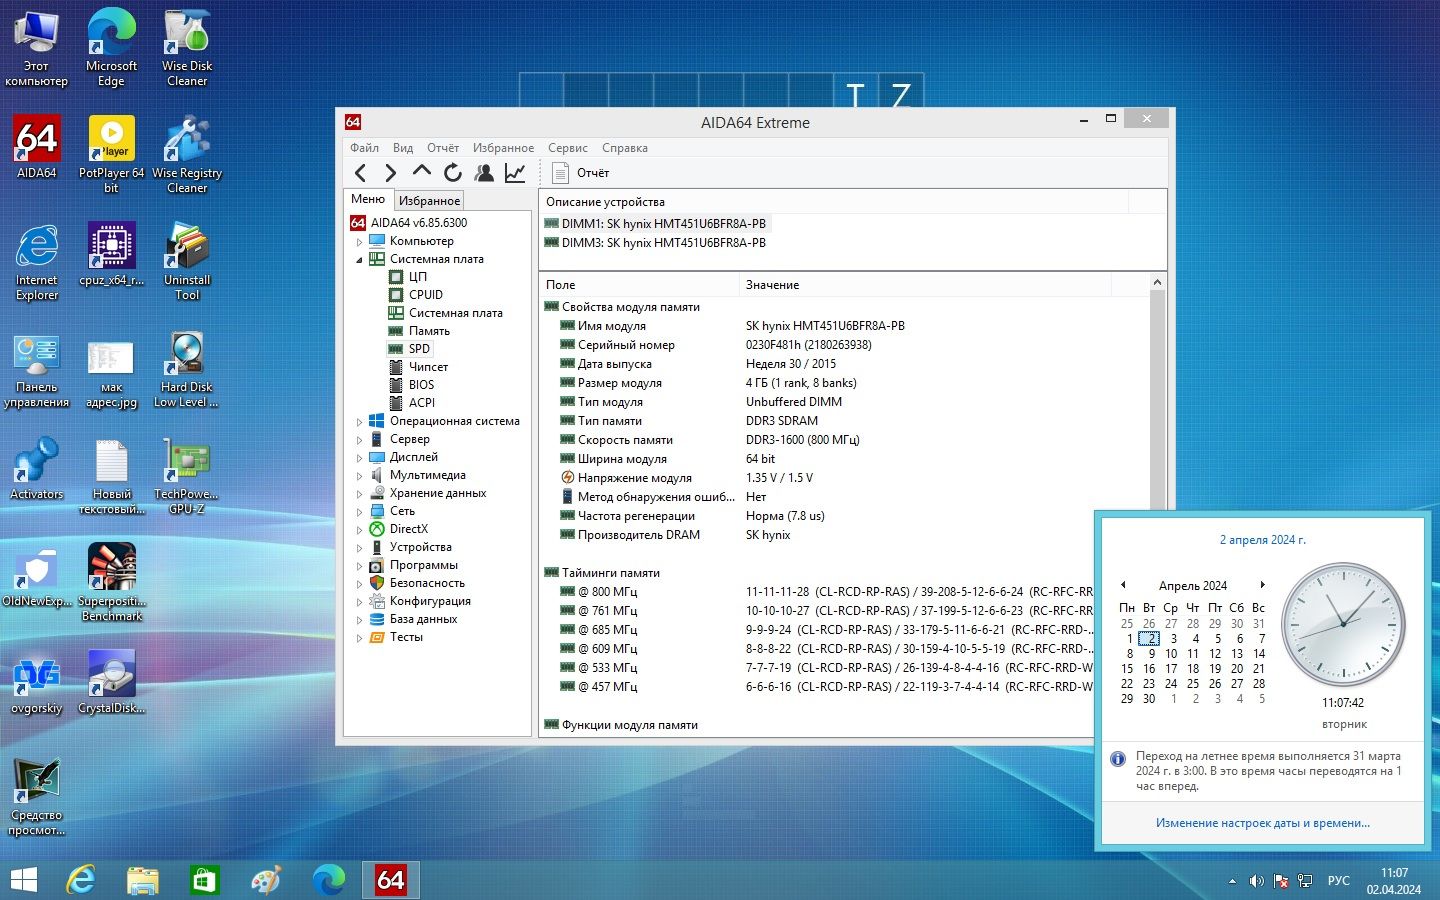Open TechPowerUp GPU-Z desktop icon

pos(187,475)
